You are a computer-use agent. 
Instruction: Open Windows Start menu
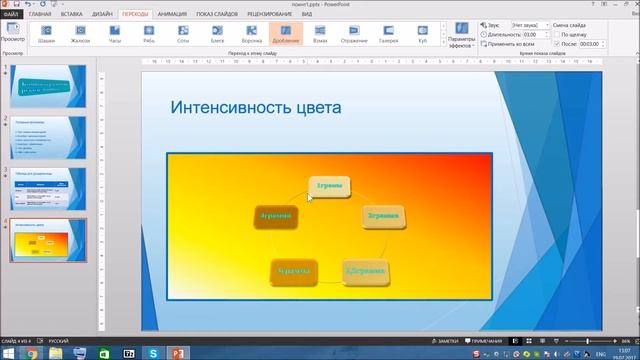coord(8,353)
